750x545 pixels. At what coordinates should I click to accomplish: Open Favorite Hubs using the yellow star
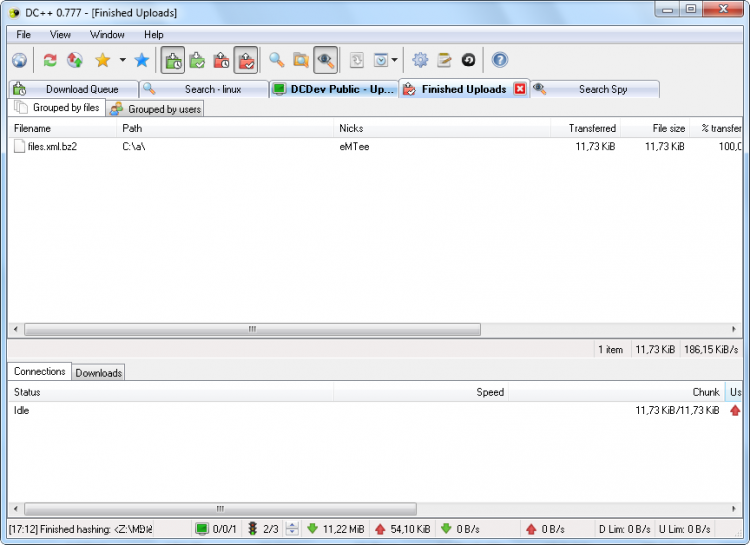[102, 60]
